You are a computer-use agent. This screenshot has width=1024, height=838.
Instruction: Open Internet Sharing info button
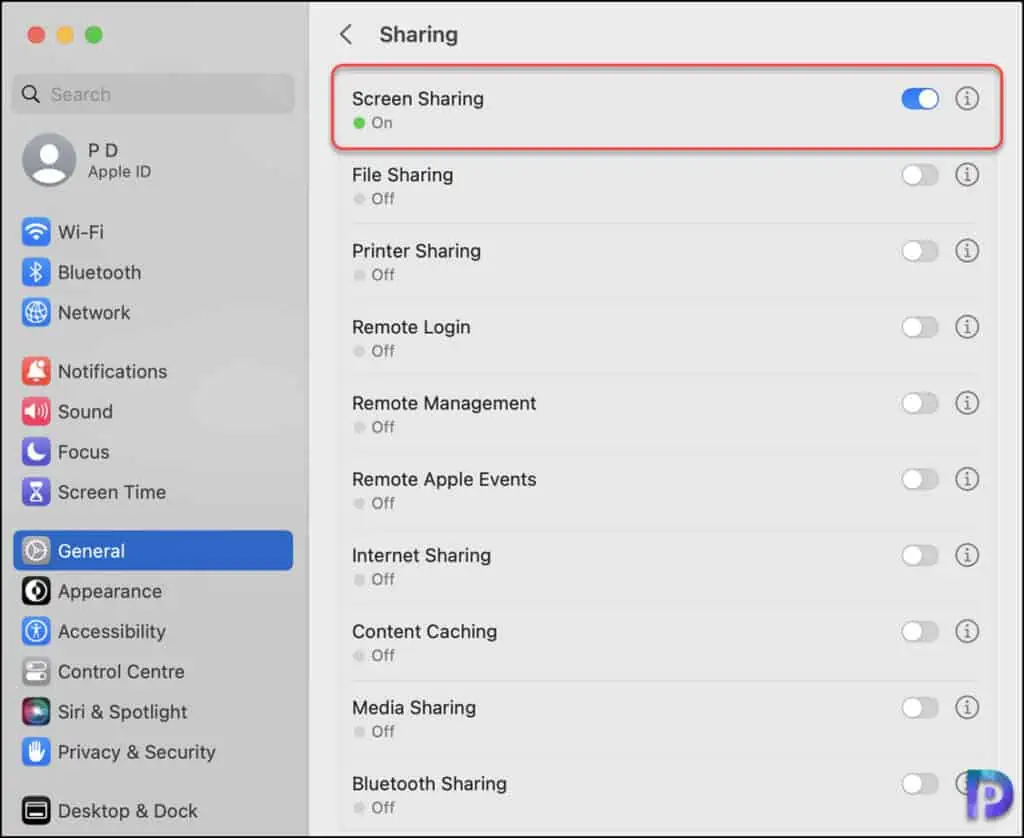pos(967,555)
